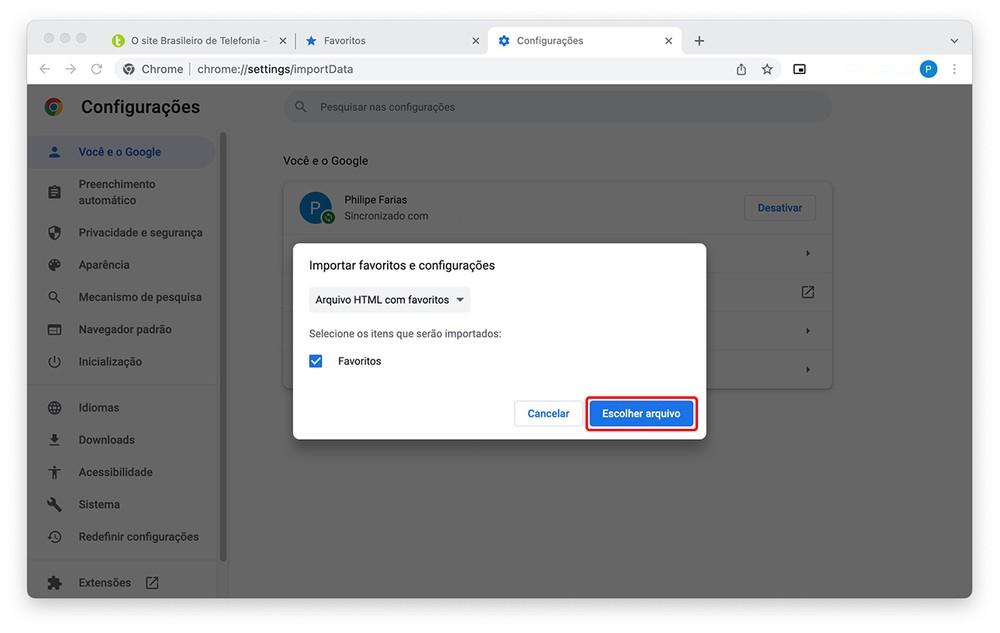
Task: Uncheck the Favoritos checkbox
Action: point(316,361)
